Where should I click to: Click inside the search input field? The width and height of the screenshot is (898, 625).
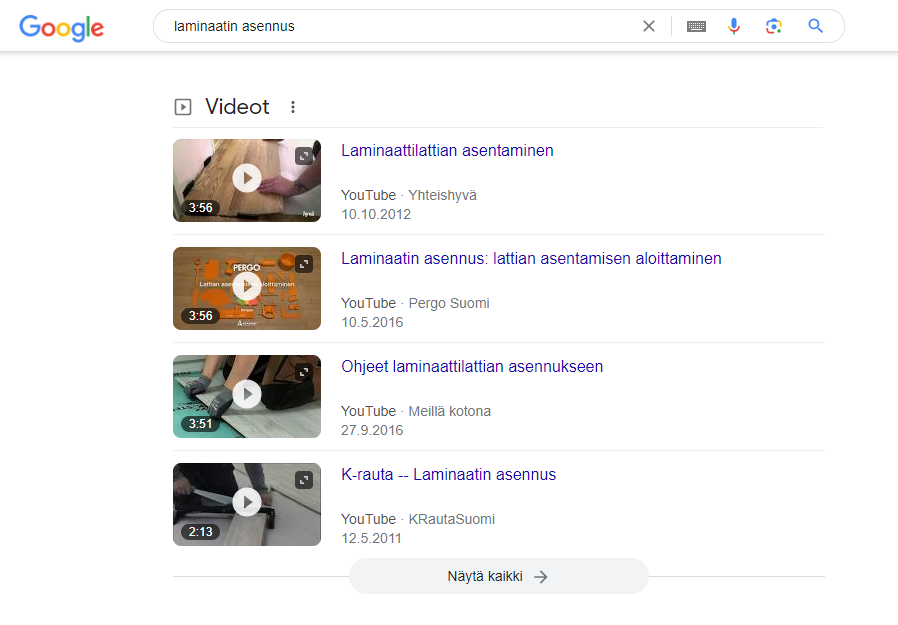tap(400, 26)
